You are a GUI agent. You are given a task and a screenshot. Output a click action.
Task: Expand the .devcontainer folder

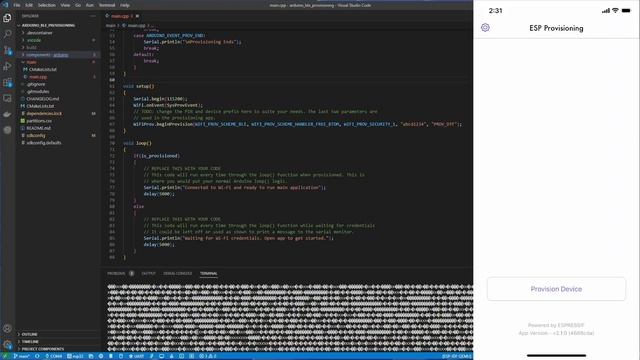pyautogui.click(x=57, y=33)
